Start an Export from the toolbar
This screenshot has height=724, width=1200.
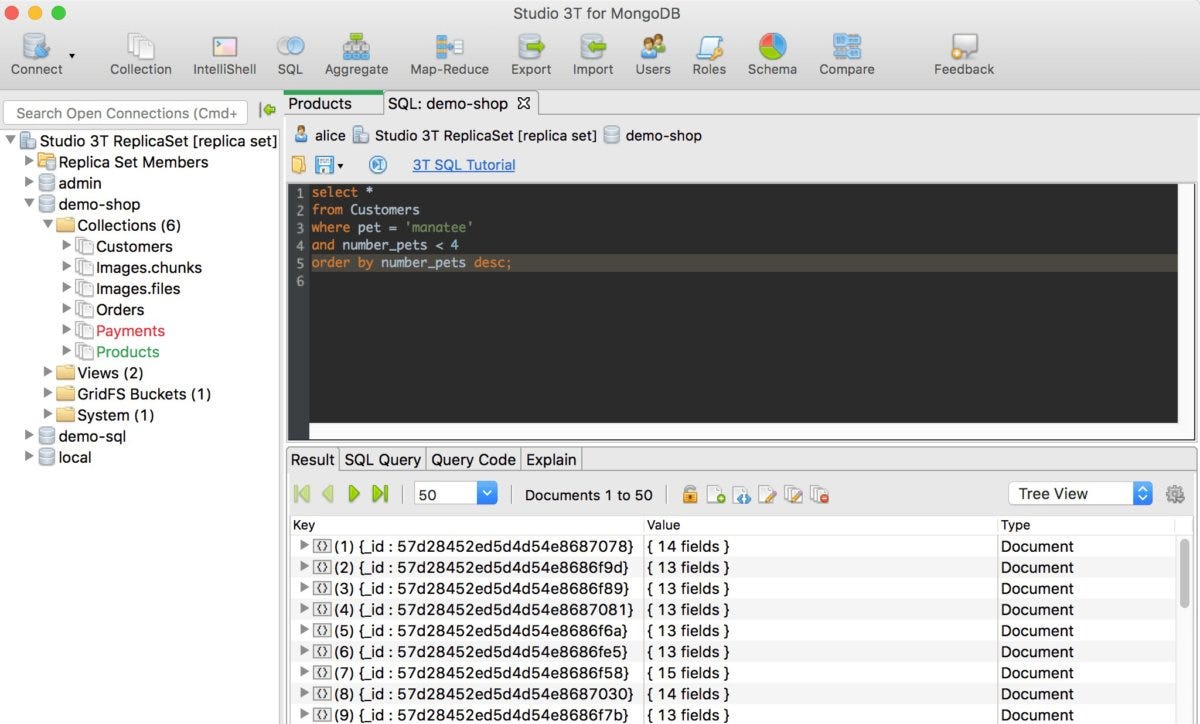[x=530, y=52]
